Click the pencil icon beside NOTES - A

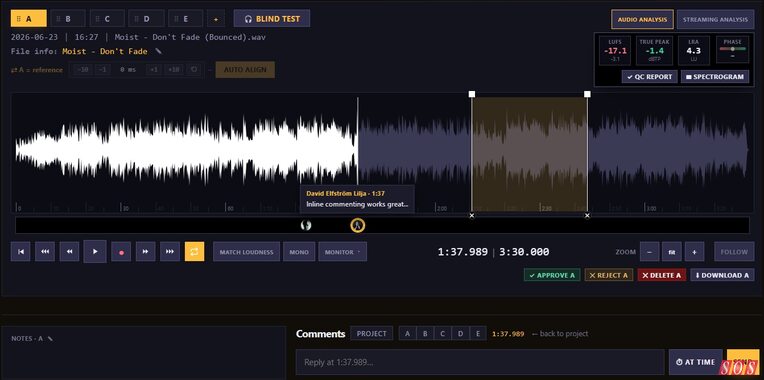coord(50,339)
